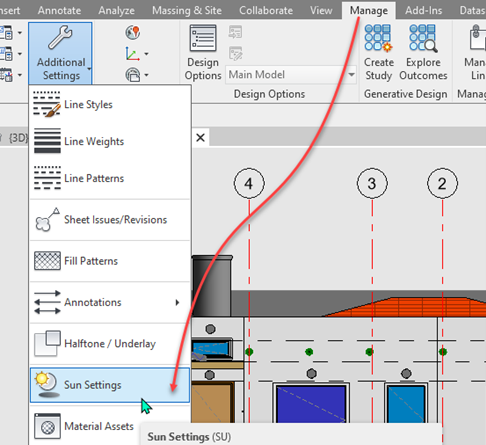This screenshot has width=486, height=445.
Task: Click the Pick to Edit icon
Action: click(235, 53)
